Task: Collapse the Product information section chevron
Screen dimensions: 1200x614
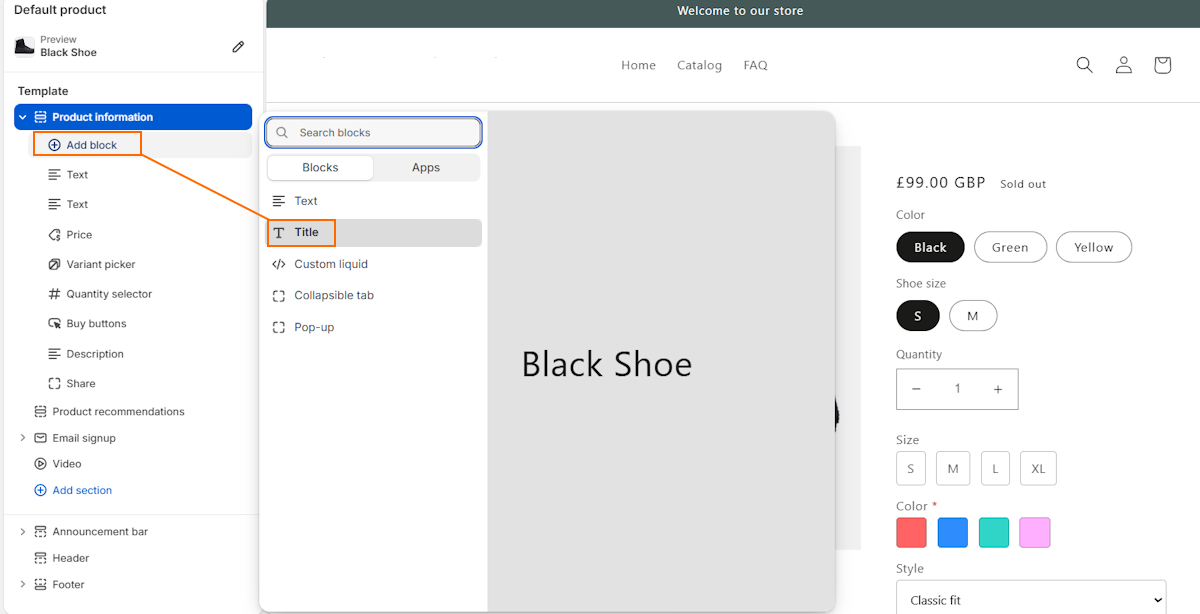Action: coord(23,117)
